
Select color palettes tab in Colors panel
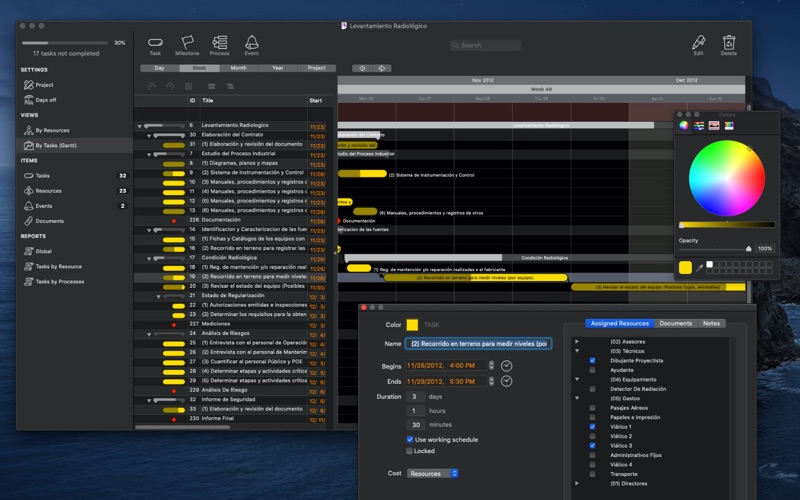[714, 126]
